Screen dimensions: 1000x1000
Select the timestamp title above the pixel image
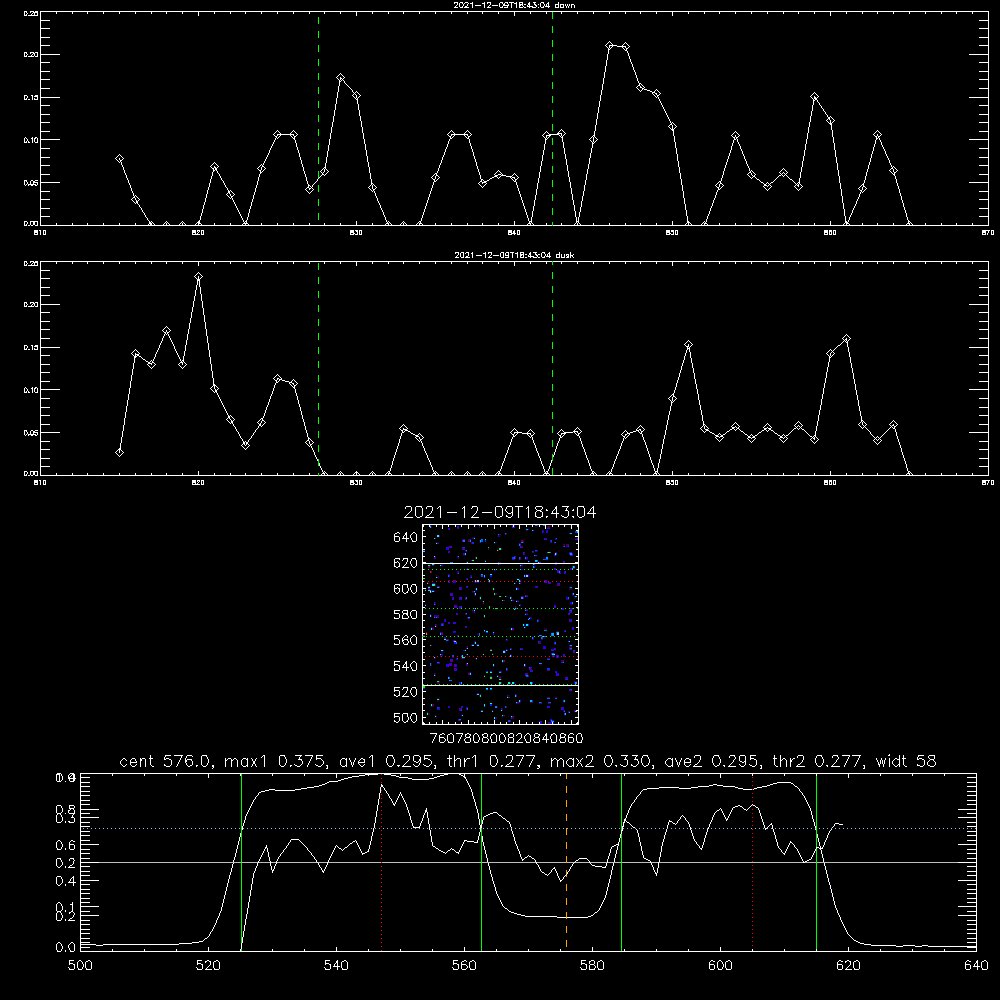pos(500,512)
